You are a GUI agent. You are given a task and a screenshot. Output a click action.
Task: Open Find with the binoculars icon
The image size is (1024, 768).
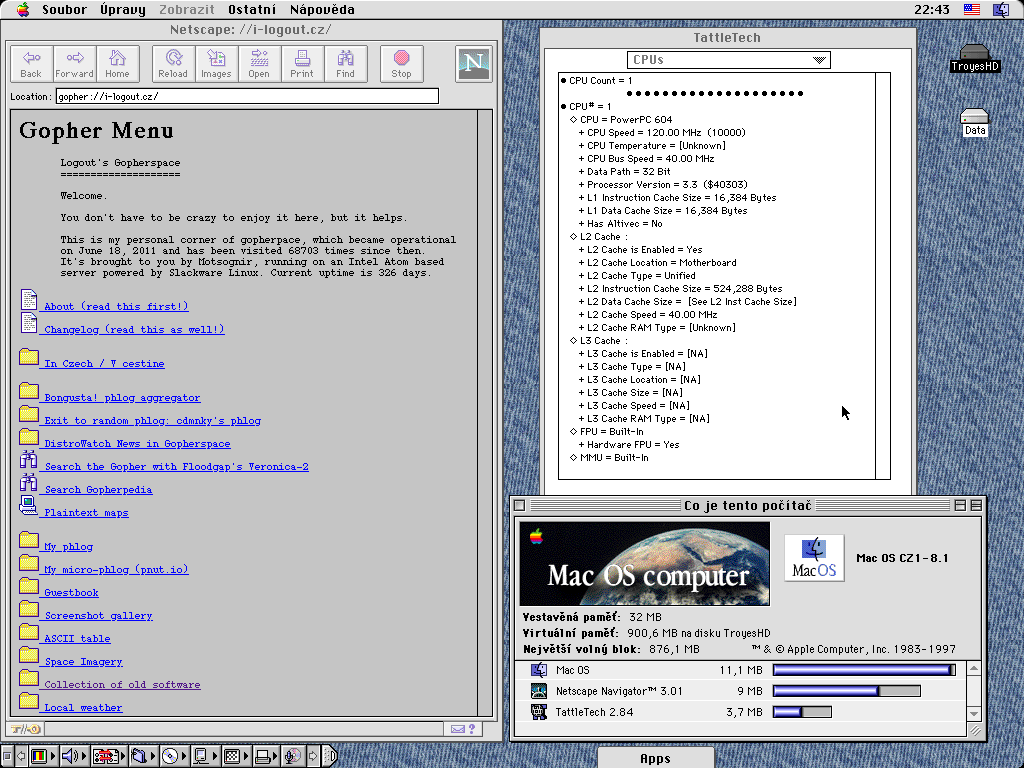345,64
